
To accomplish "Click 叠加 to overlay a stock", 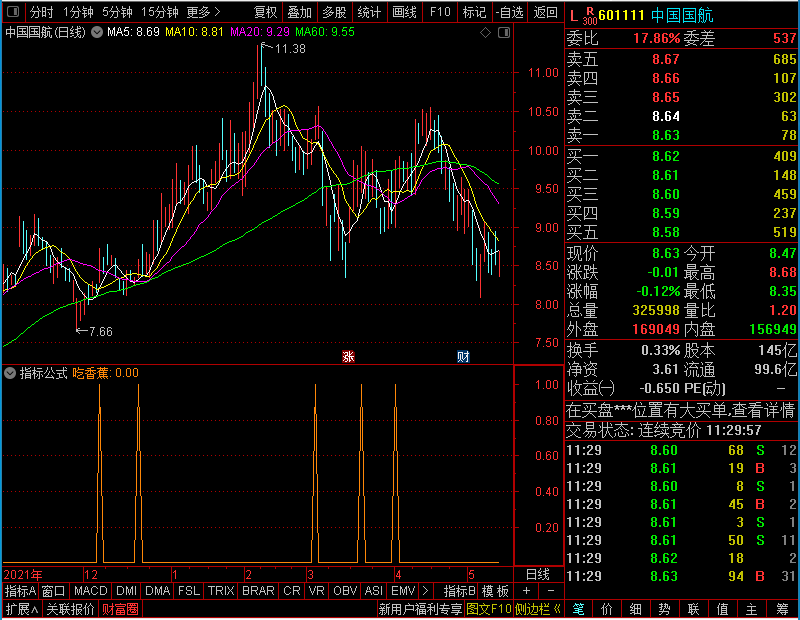I will (299, 12).
